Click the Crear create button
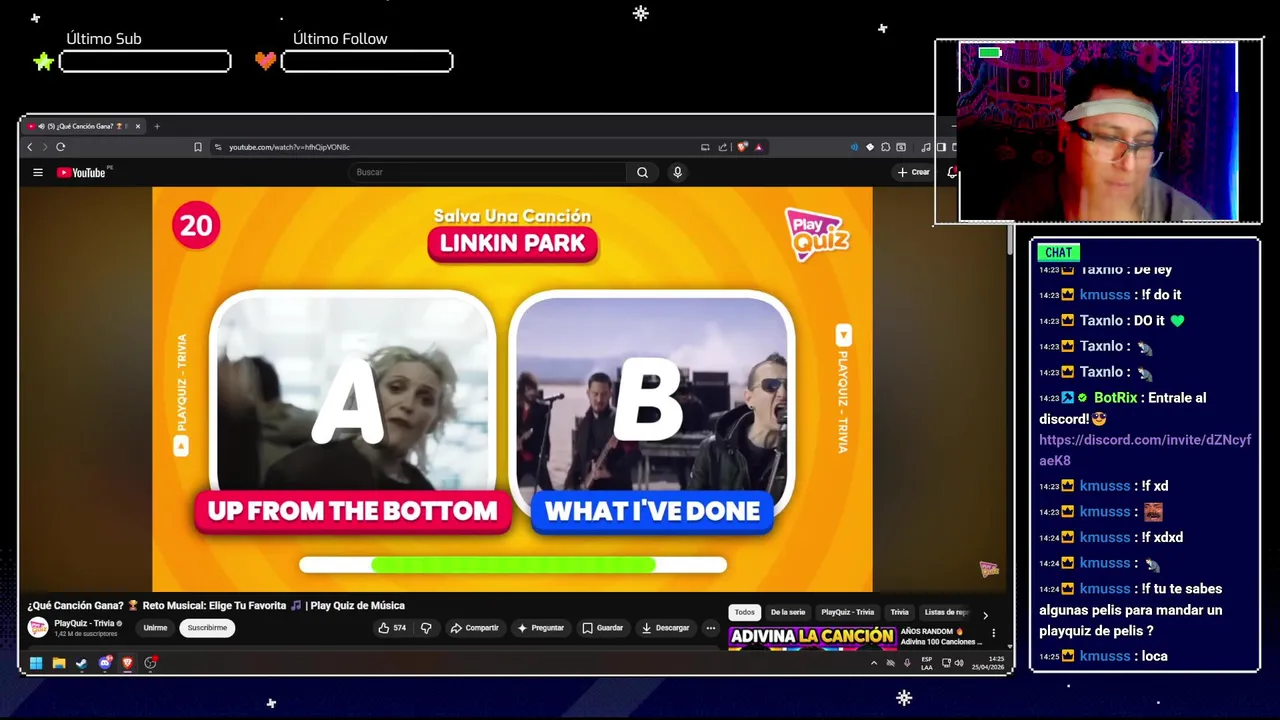 (x=914, y=172)
